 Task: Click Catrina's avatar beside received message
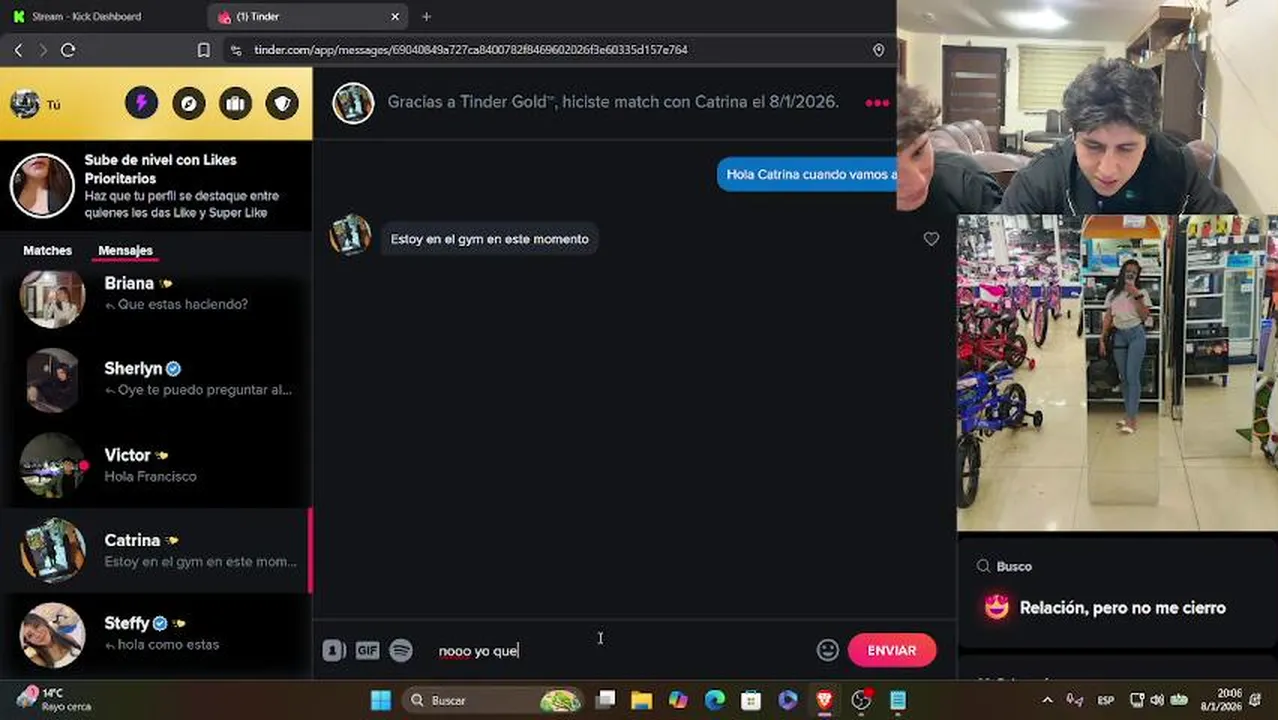pos(350,235)
